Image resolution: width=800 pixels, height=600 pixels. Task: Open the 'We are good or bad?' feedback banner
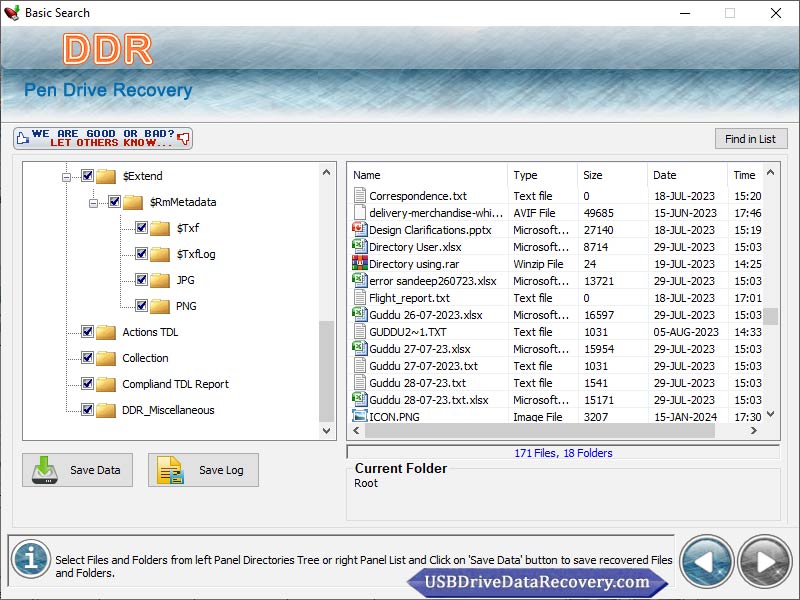[x=103, y=138]
